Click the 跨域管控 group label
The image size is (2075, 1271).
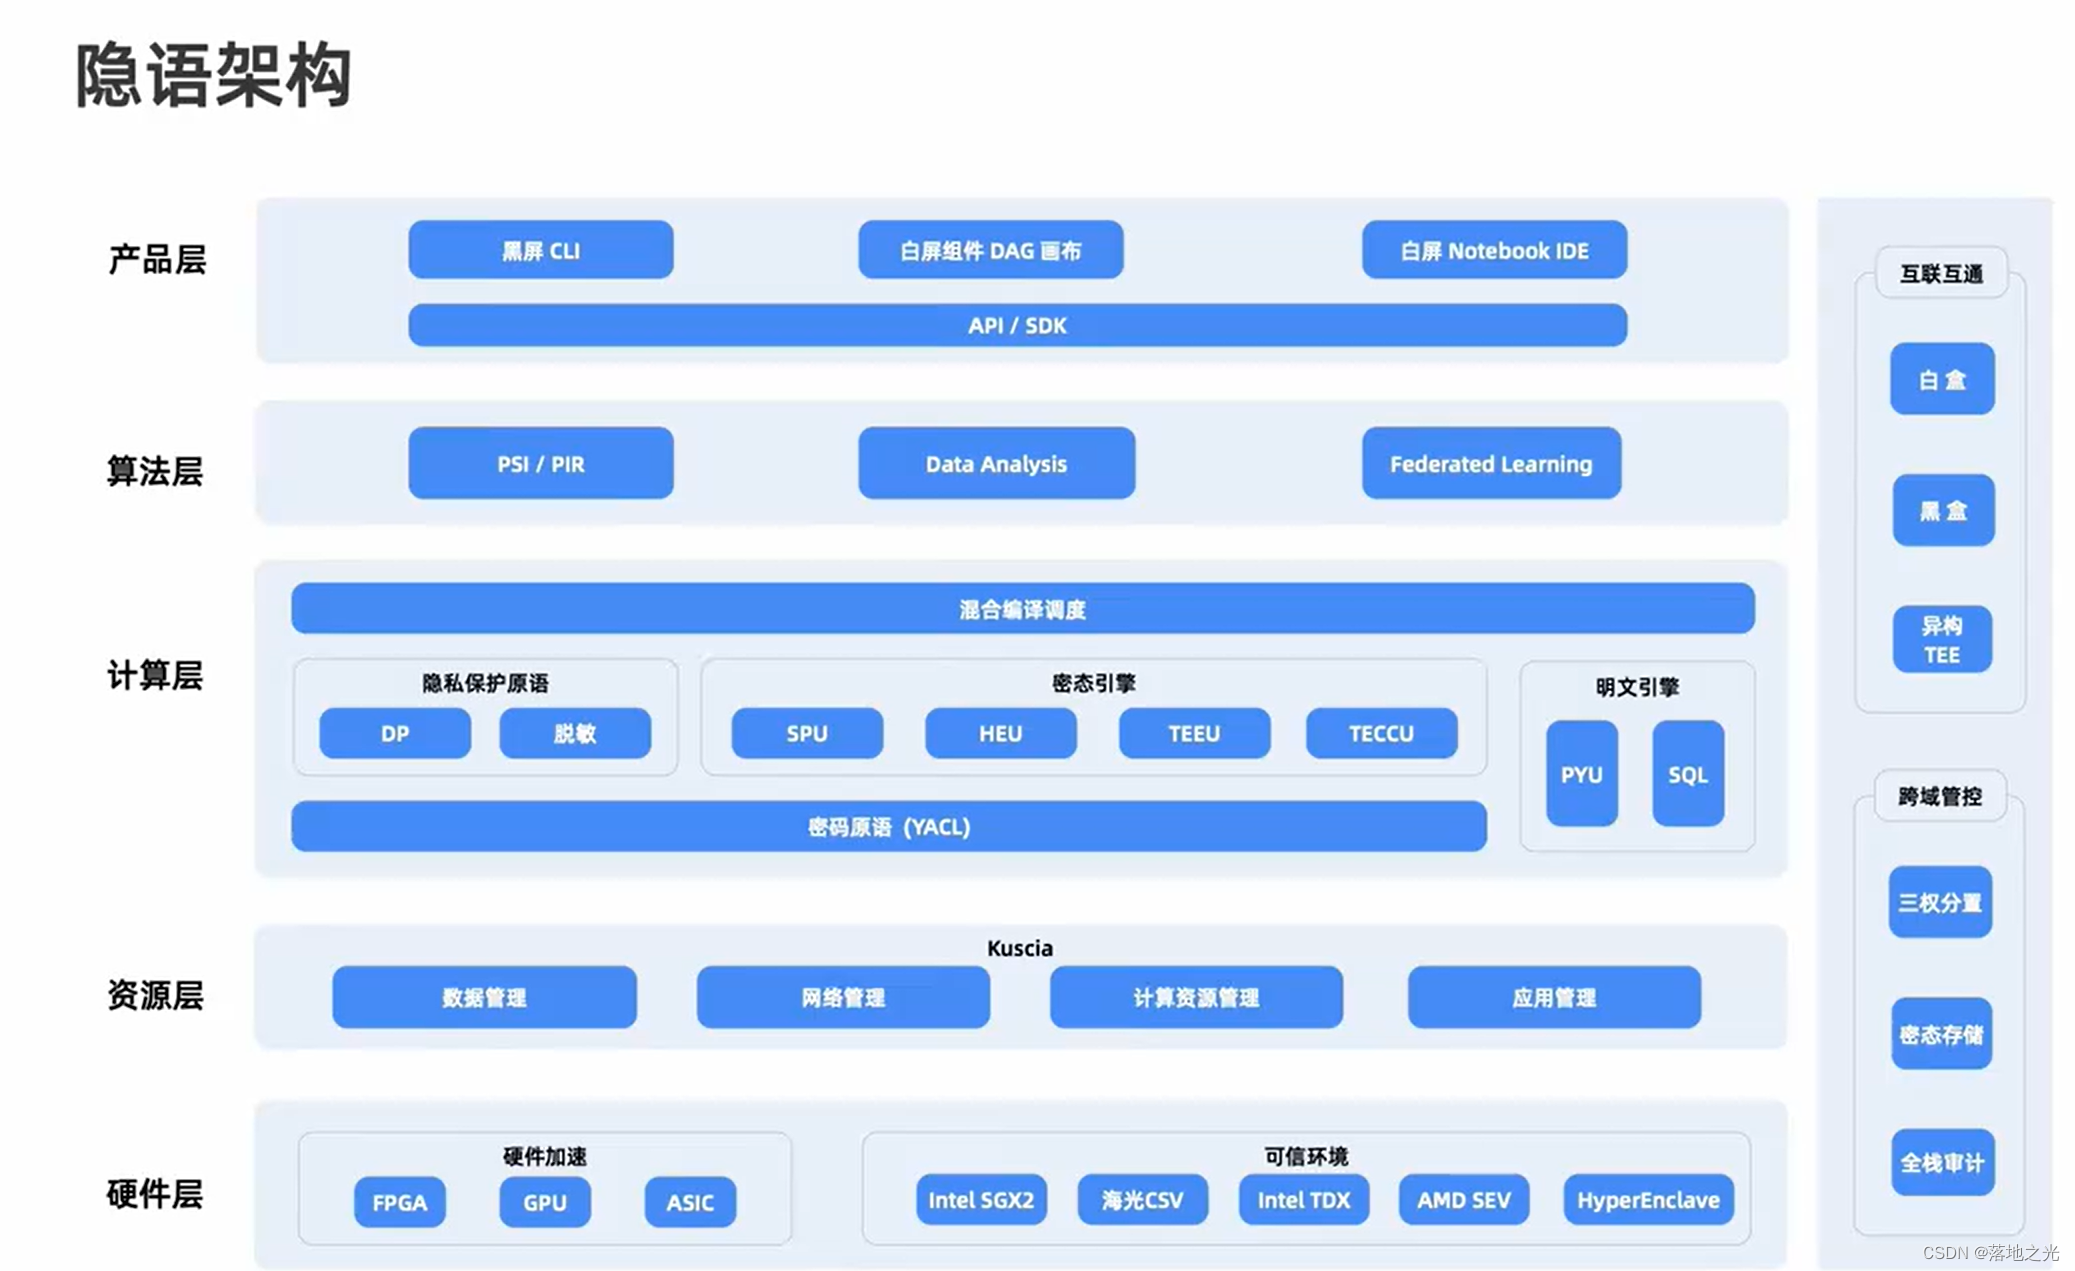pyautogui.click(x=1940, y=796)
